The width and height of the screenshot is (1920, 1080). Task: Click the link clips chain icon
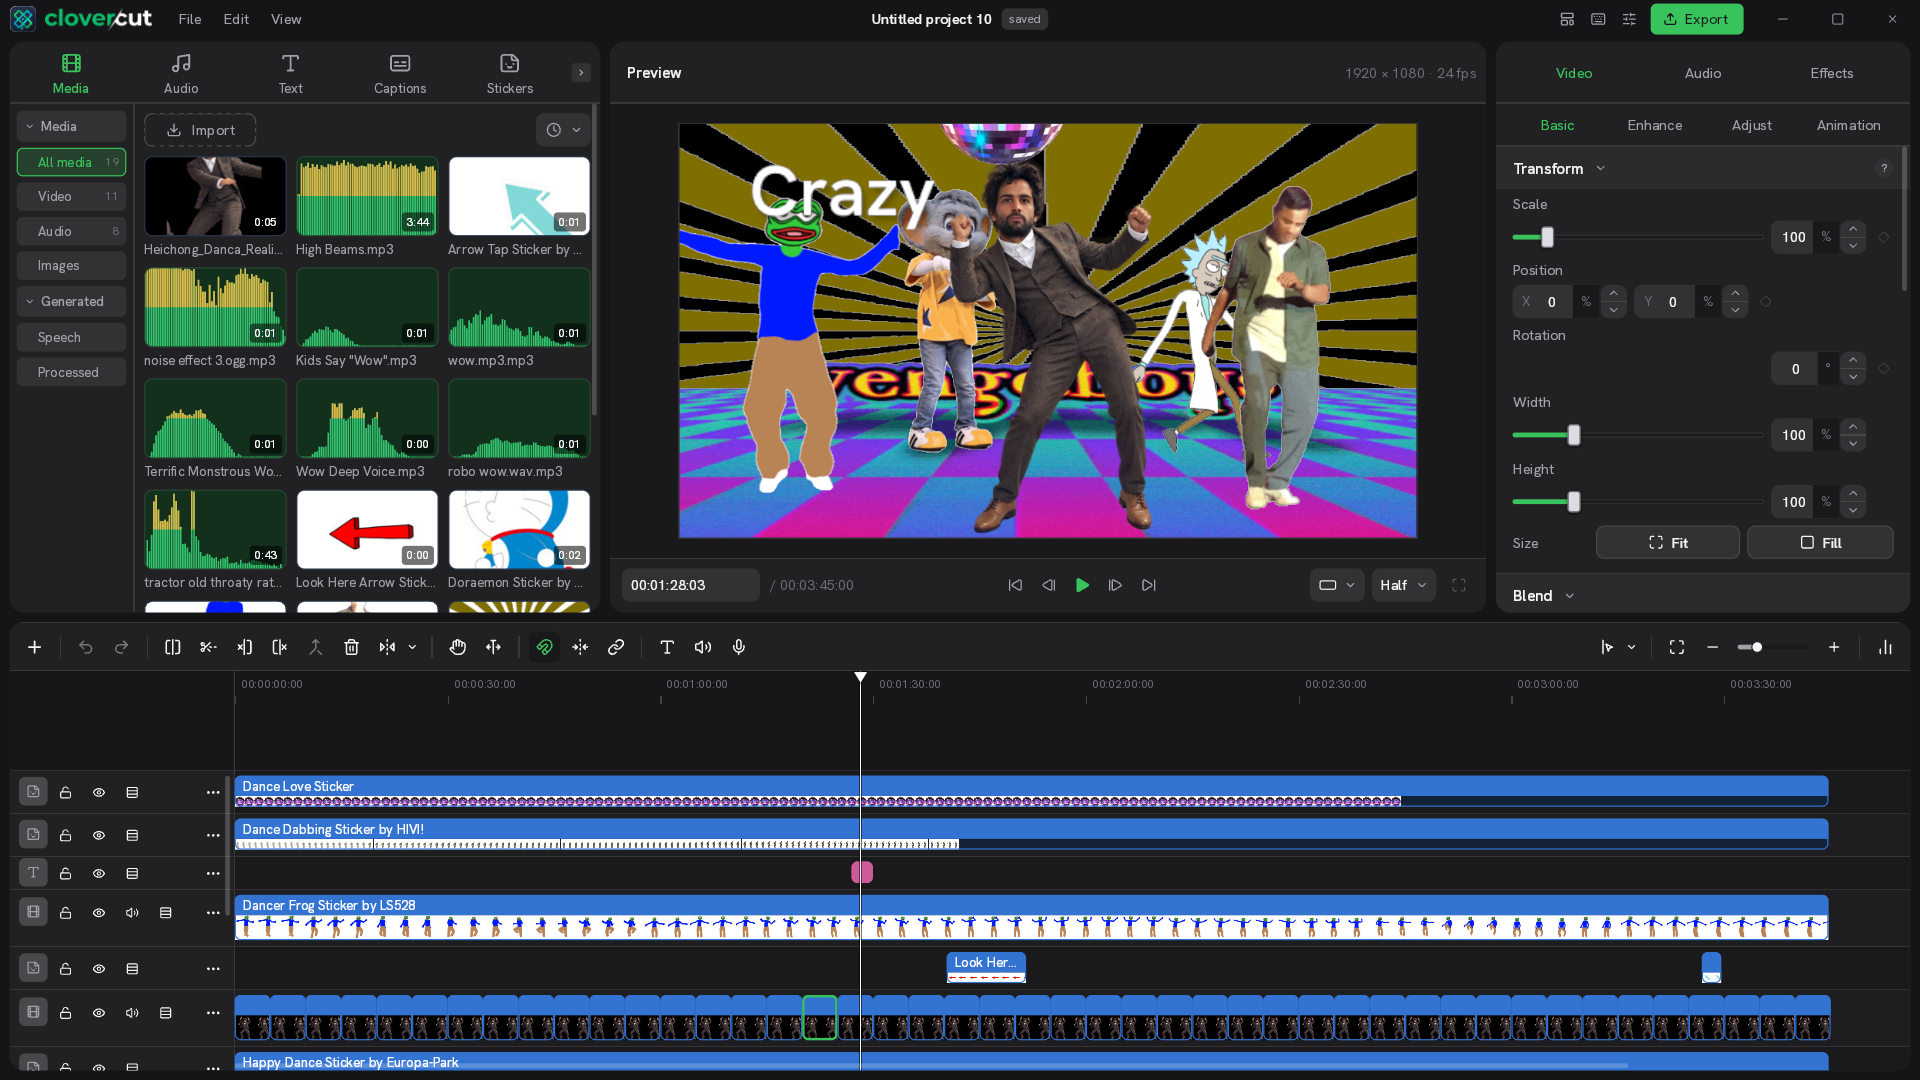coord(616,648)
